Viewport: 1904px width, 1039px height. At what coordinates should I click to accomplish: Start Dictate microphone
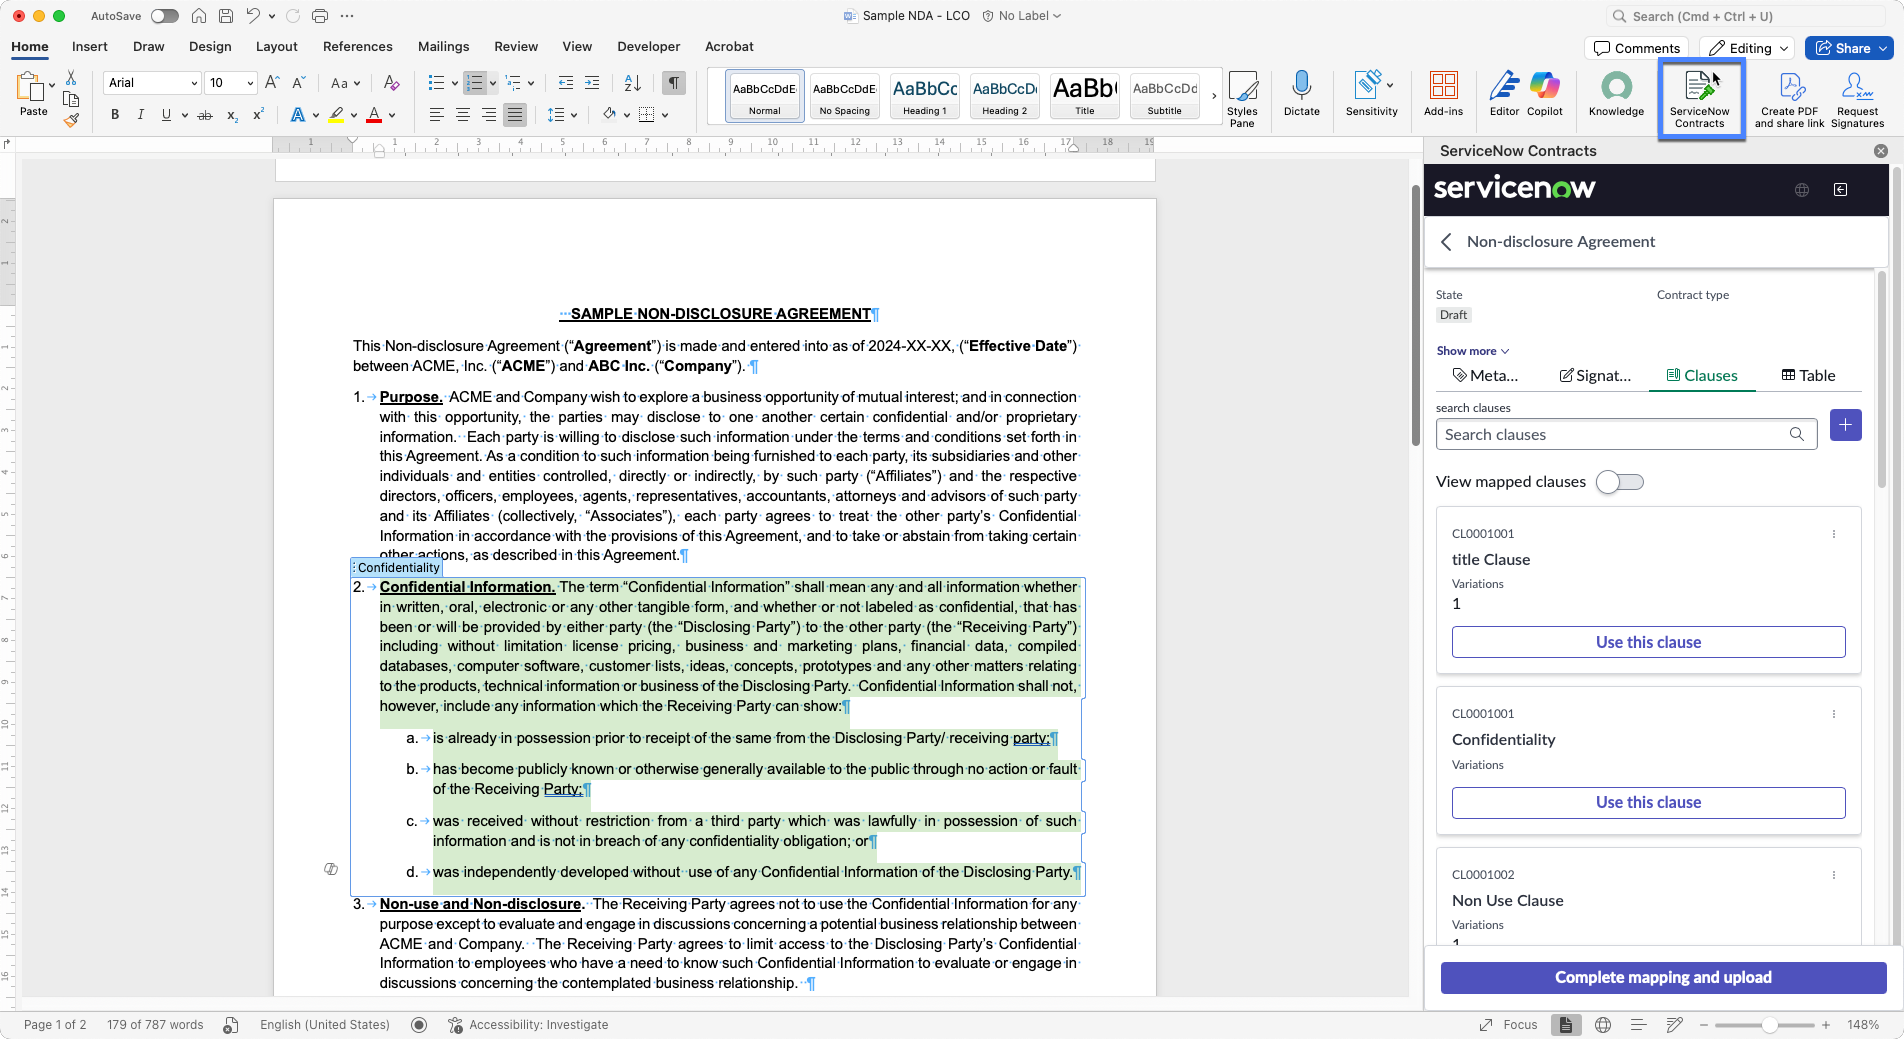(x=1301, y=94)
